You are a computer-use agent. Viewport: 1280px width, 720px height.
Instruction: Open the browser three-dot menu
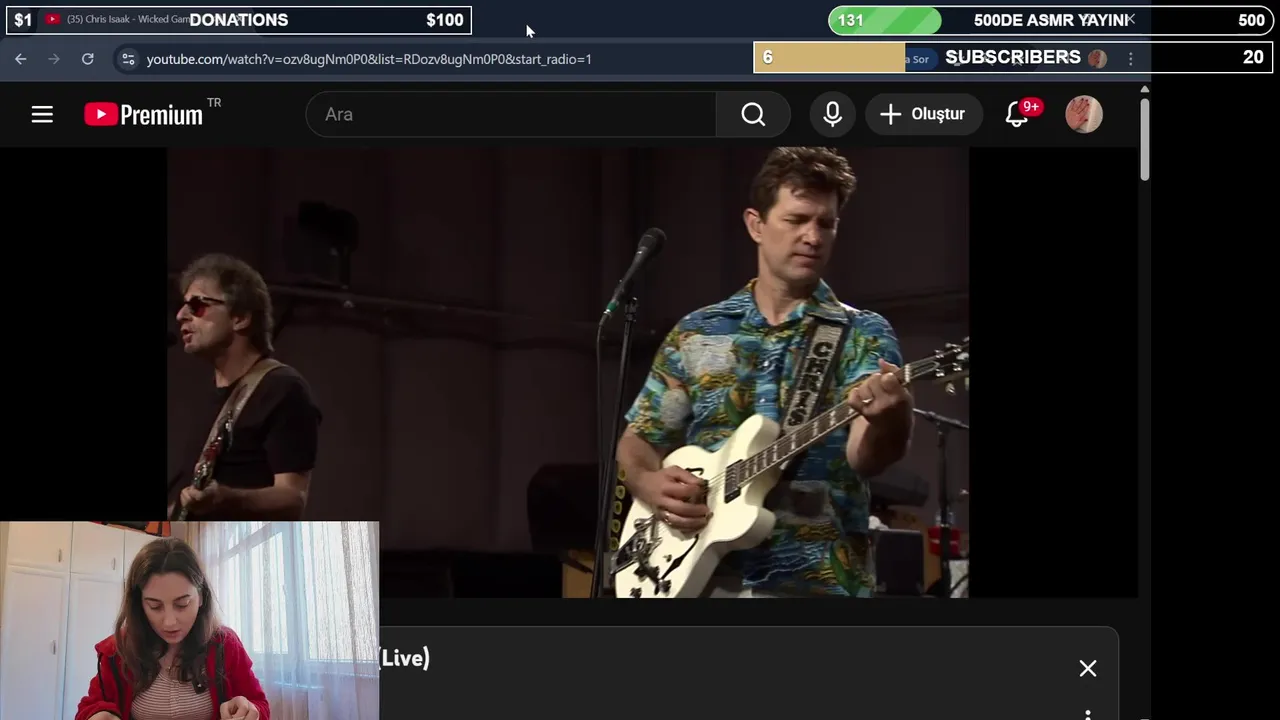(x=1131, y=59)
